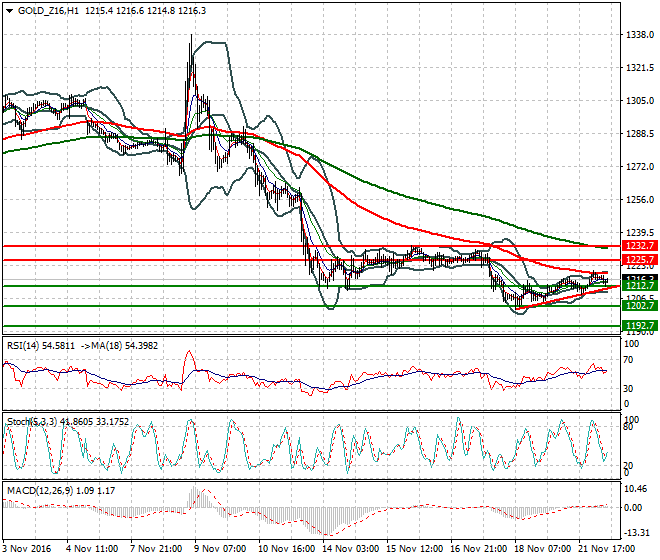660x560 pixels.
Task: Click the Stochastic scale value 20
Action: pos(628,466)
